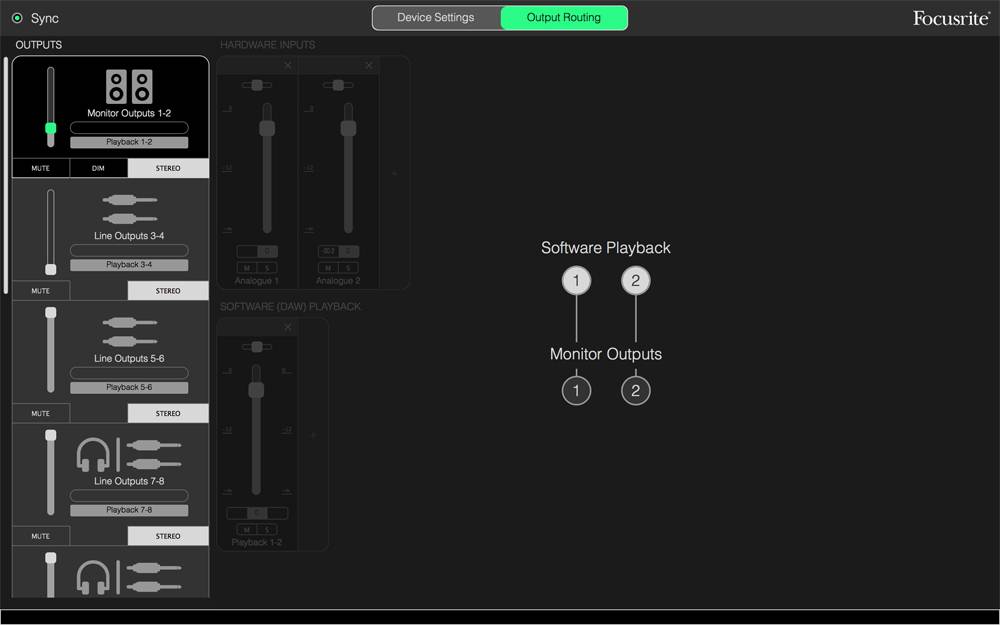This screenshot has height=625, width=1000.
Task: Adjust the Line Outputs 7-8 level fader
Action: pyautogui.click(x=50, y=435)
